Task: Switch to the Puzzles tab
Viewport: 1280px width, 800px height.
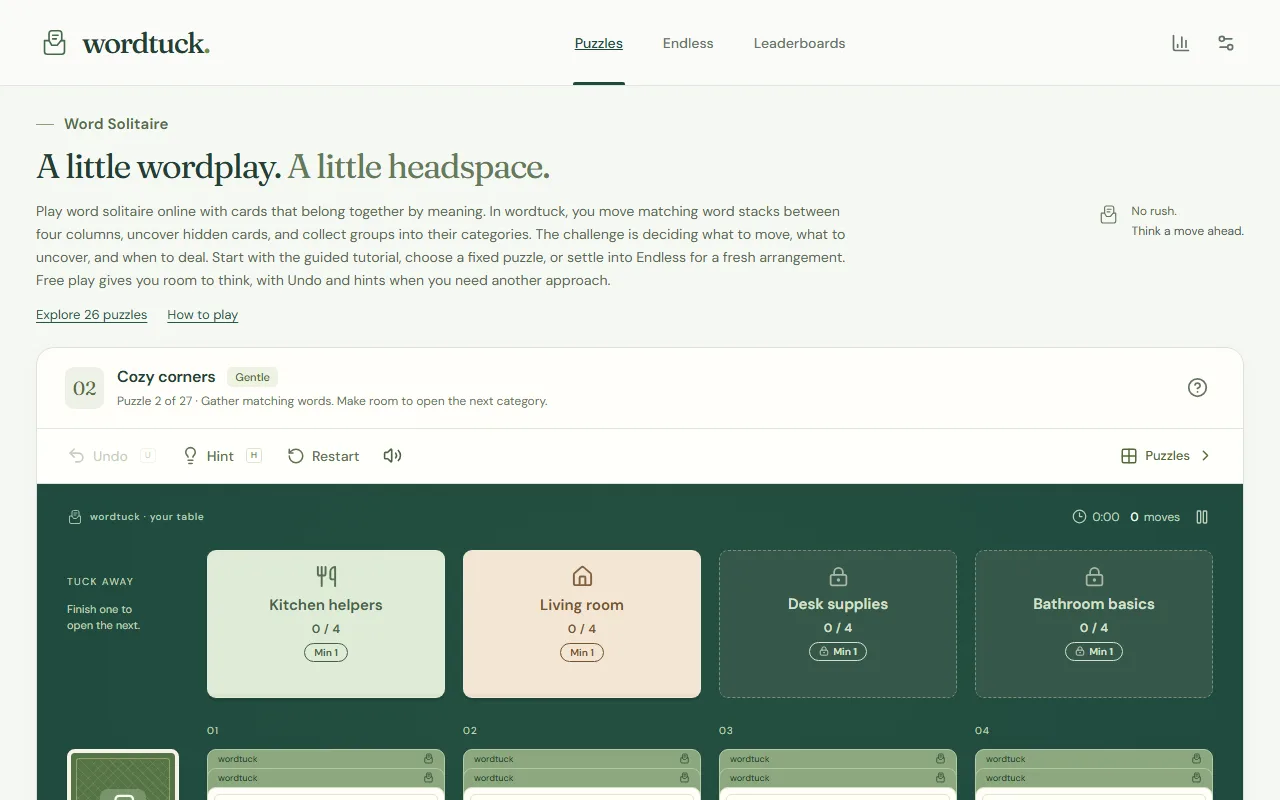Action: [x=599, y=43]
